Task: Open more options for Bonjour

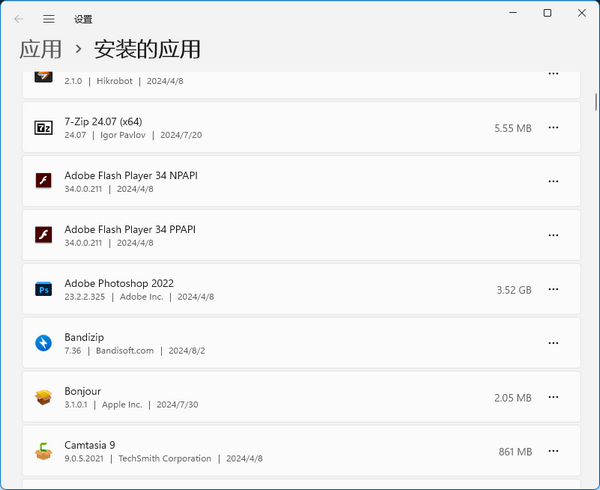Action: coord(553,397)
